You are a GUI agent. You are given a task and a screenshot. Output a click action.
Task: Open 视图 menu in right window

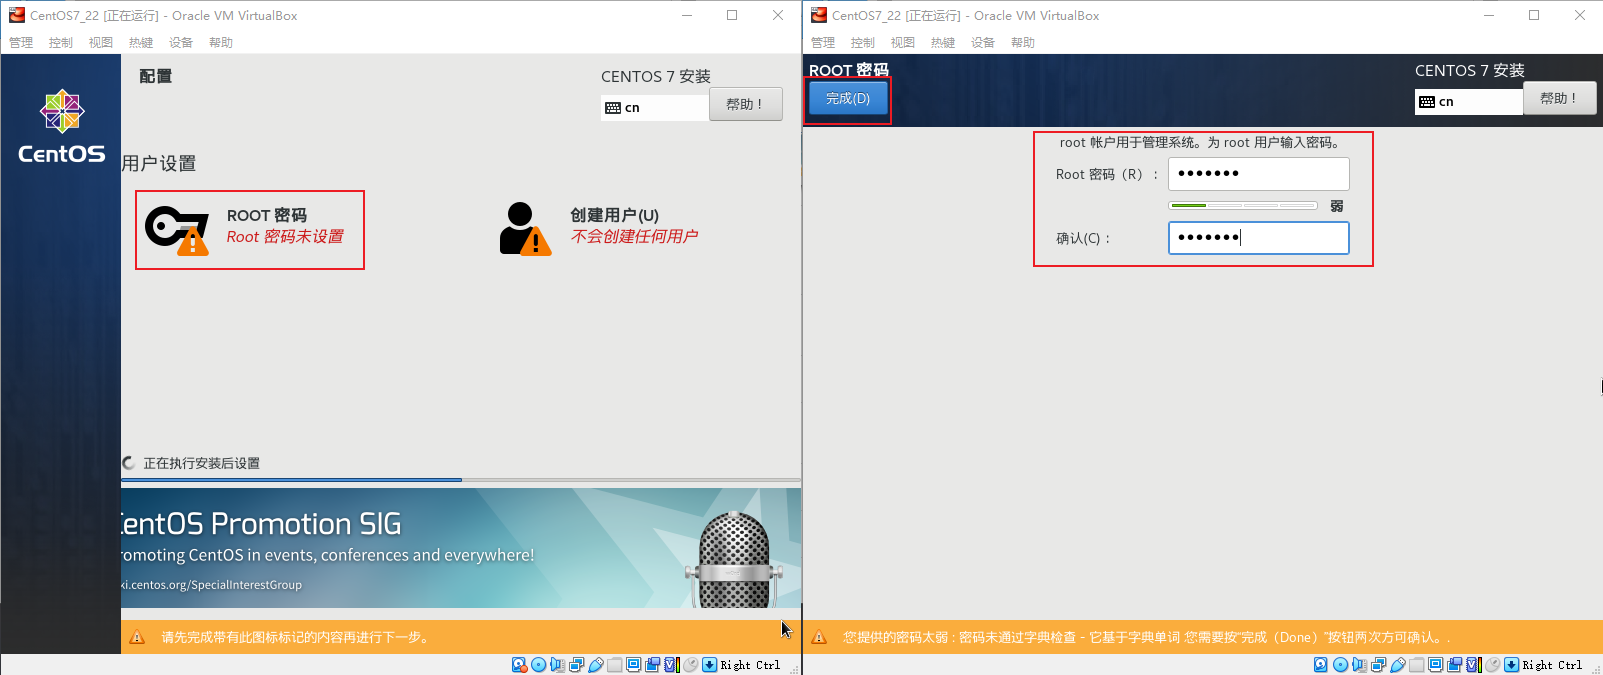click(903, 43)
